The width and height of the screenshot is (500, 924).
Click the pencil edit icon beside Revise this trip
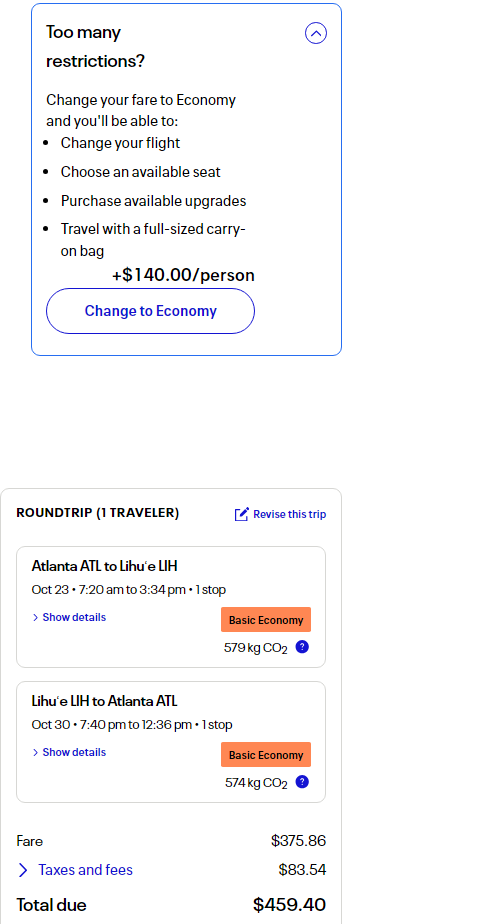coord(242,514)
